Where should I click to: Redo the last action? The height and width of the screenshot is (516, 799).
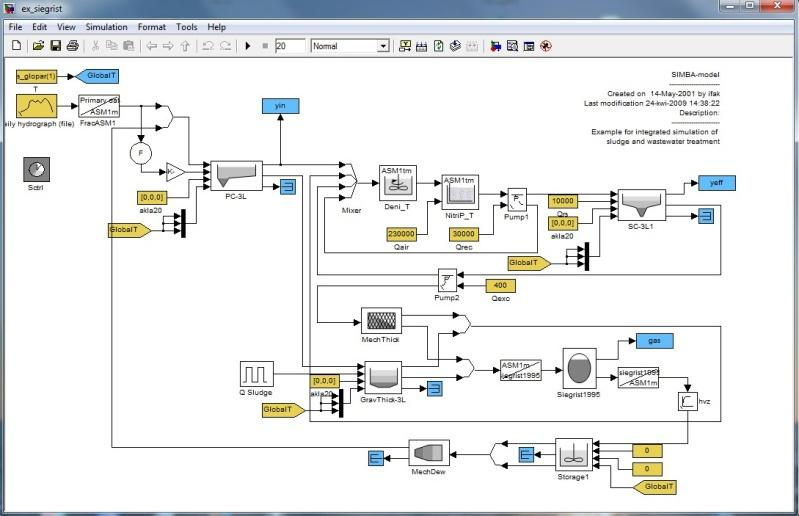point(225,46)
